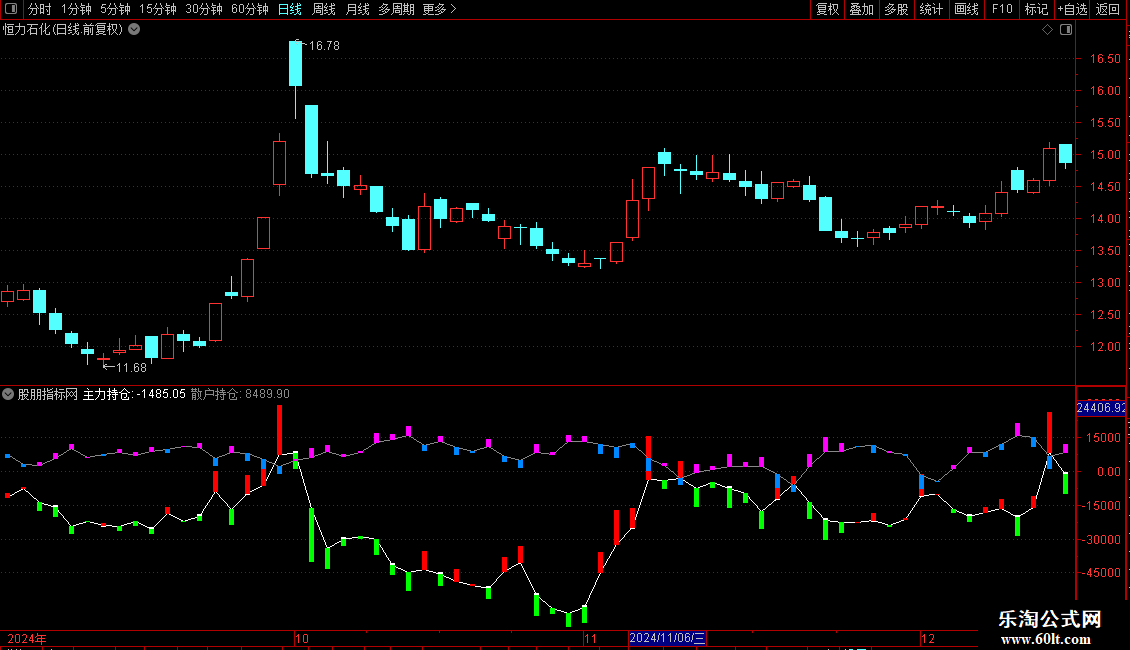Click the 10 month marker on axis
This screenshot has height=650, width=1130.
(x=302, y=638)
